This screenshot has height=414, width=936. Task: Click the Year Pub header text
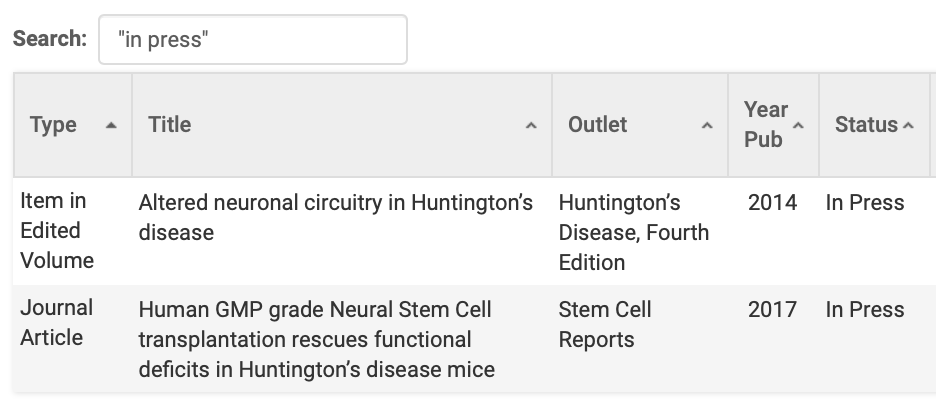click(x=765, y=125)
